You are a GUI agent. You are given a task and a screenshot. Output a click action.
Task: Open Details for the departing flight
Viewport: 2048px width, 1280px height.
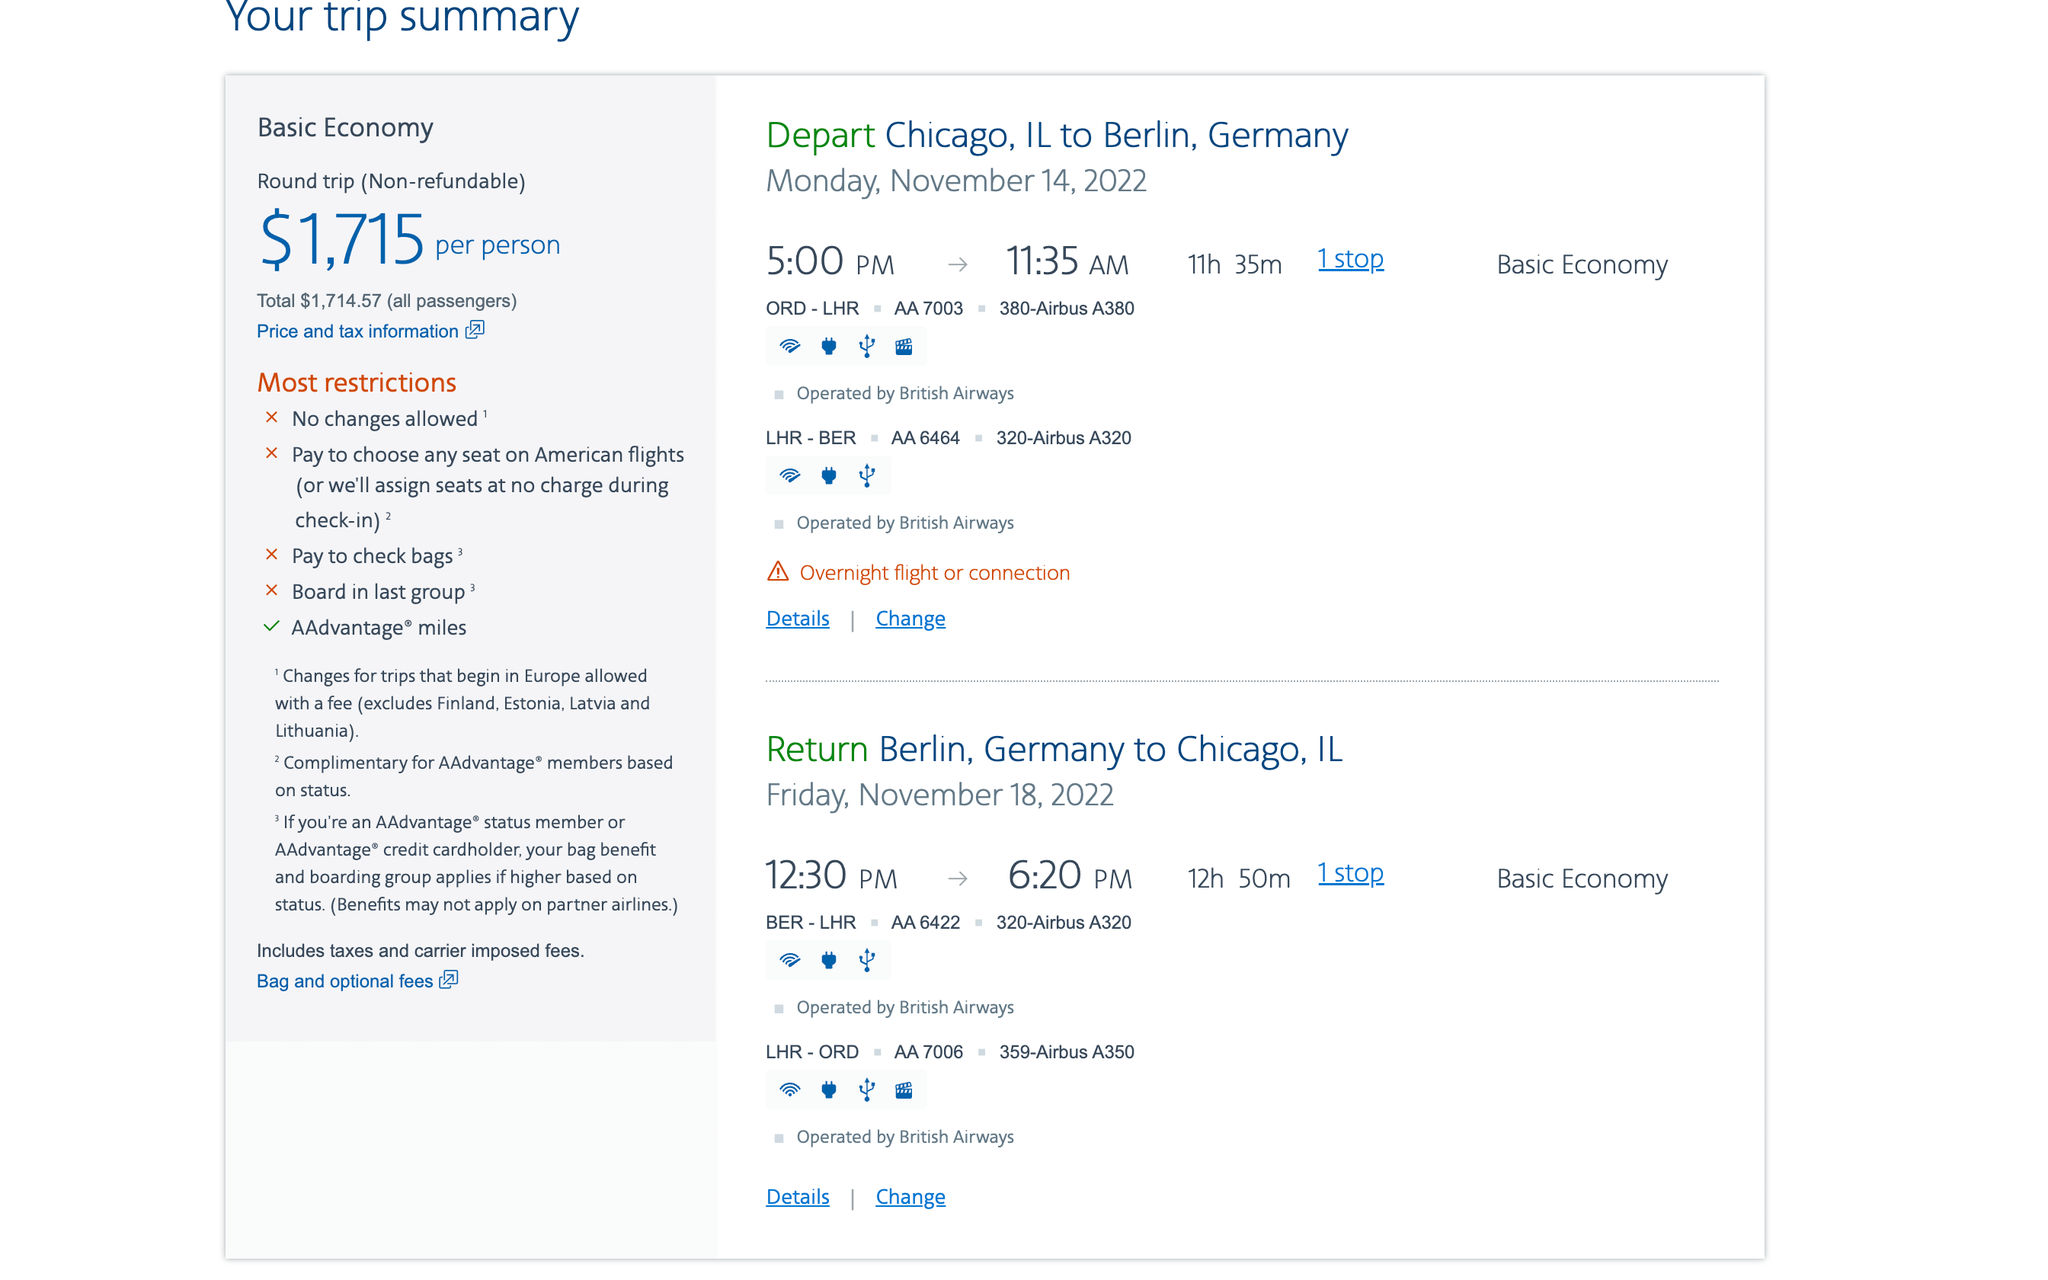coord(797,618)
